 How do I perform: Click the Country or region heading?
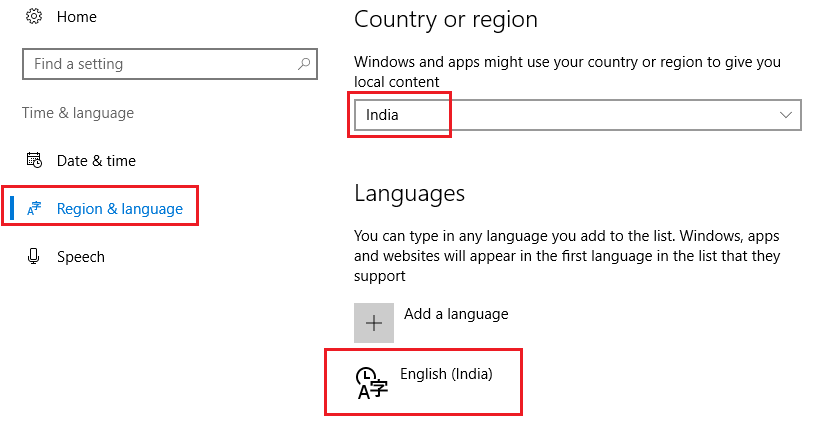point(446,19)
